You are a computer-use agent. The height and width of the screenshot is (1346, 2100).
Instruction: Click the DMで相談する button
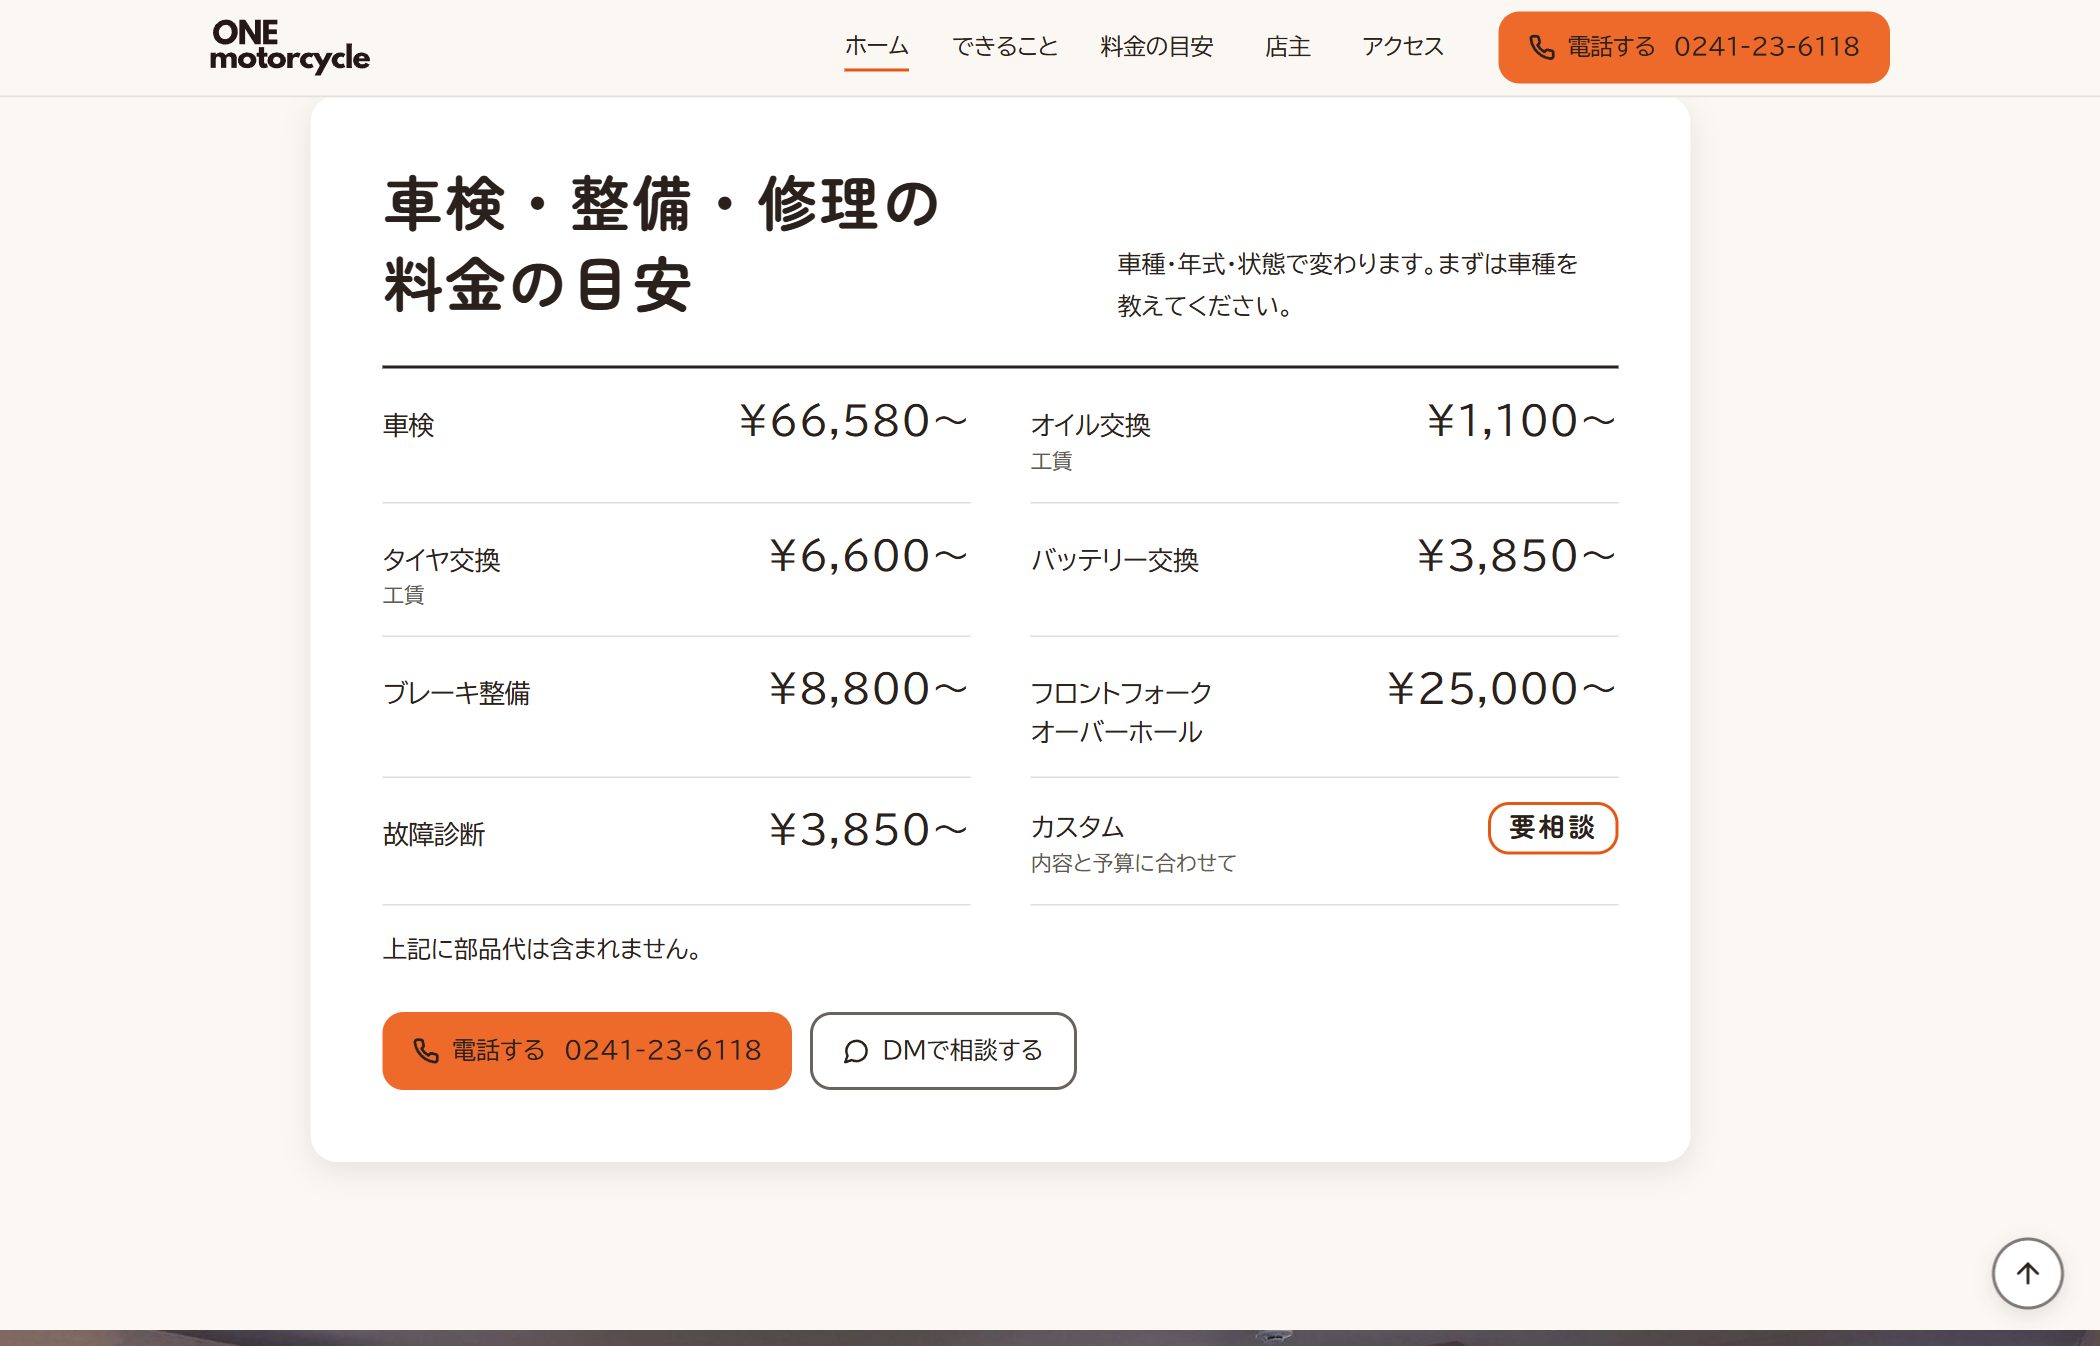coord(943,1050)
